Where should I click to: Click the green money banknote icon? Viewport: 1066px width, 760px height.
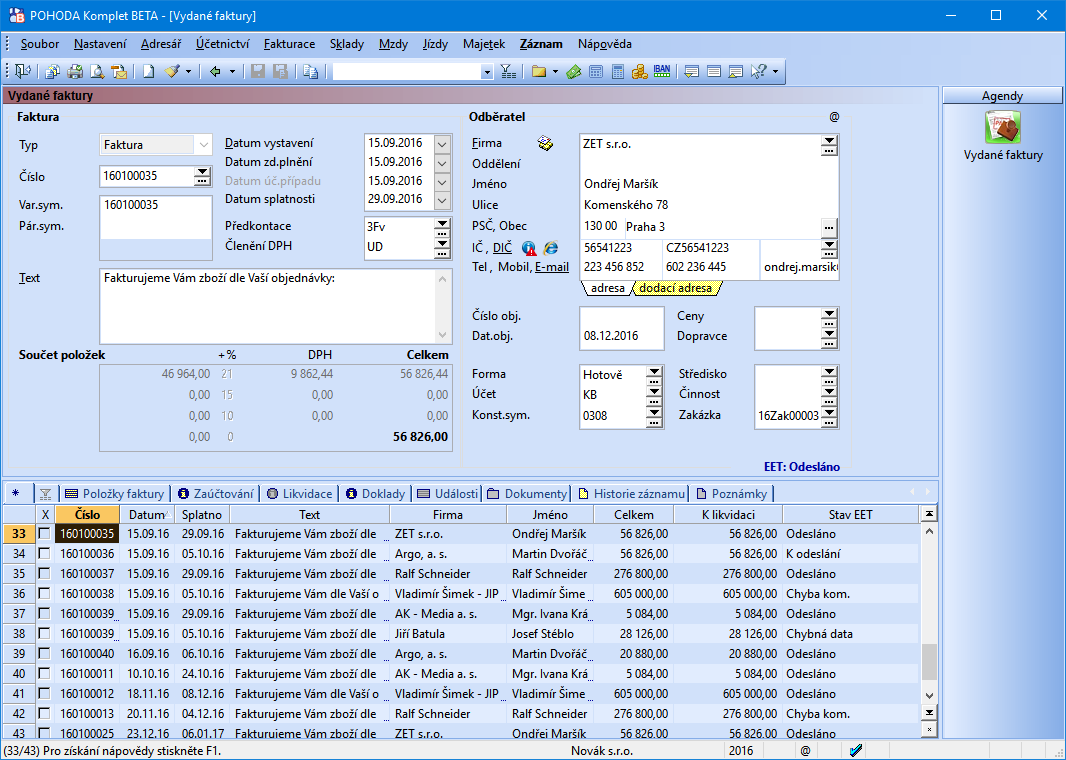pyautogui.click(x=573, y=71)
